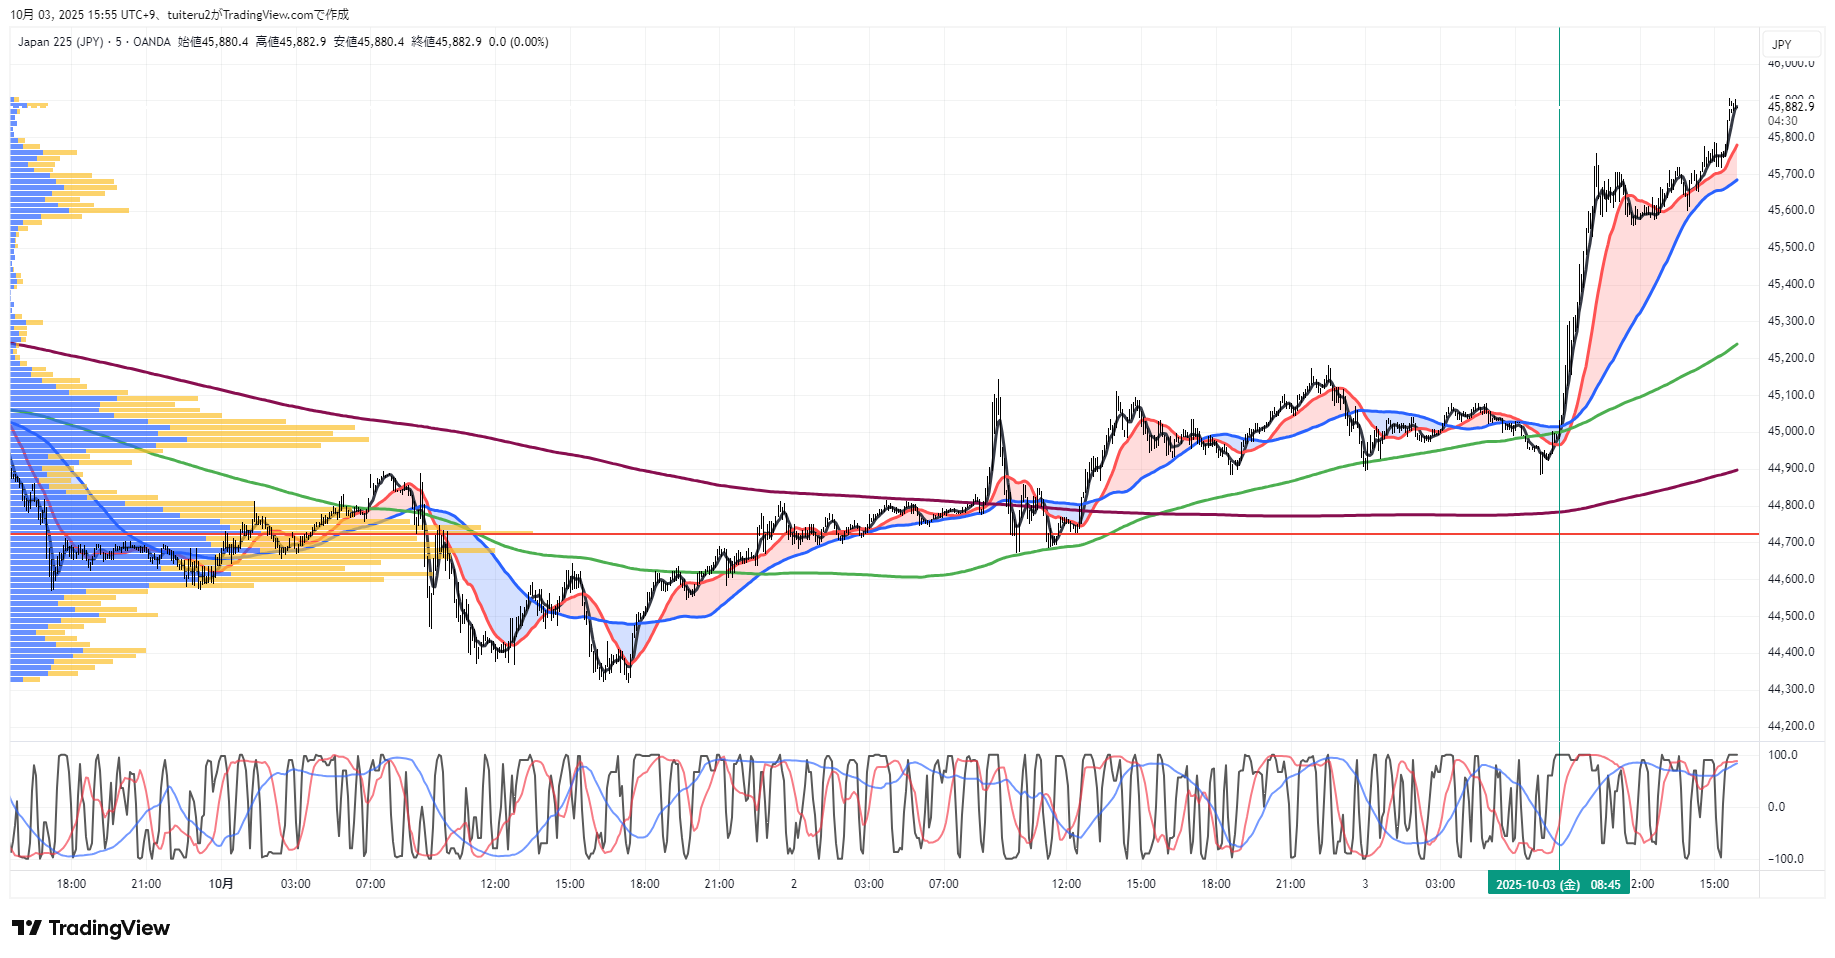The height and width of the screenshot is (958, 1835).
Task: Click the 10月 label on time axis
Action: (221, 884)
